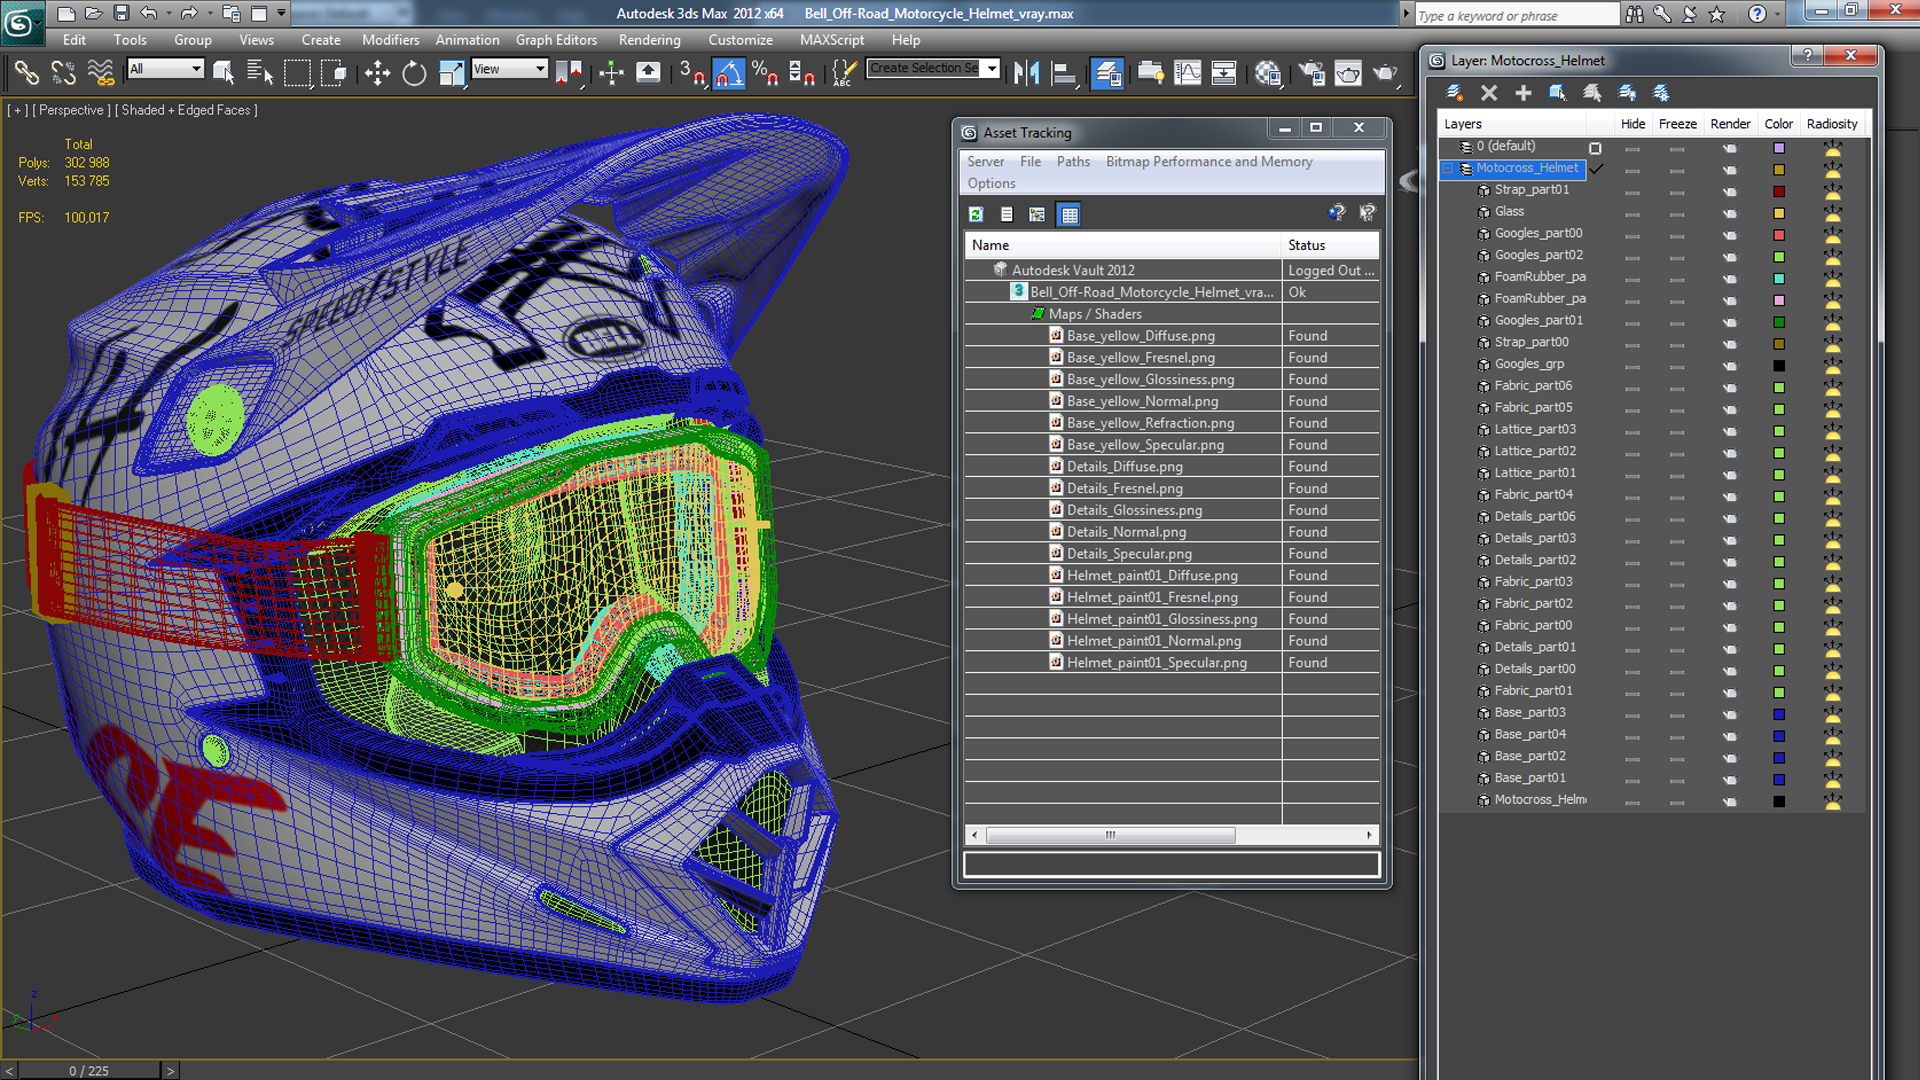The width and height of the screenshot is (1920, 1080).
Task: Activate the Select Object tool
Action: 223,72
